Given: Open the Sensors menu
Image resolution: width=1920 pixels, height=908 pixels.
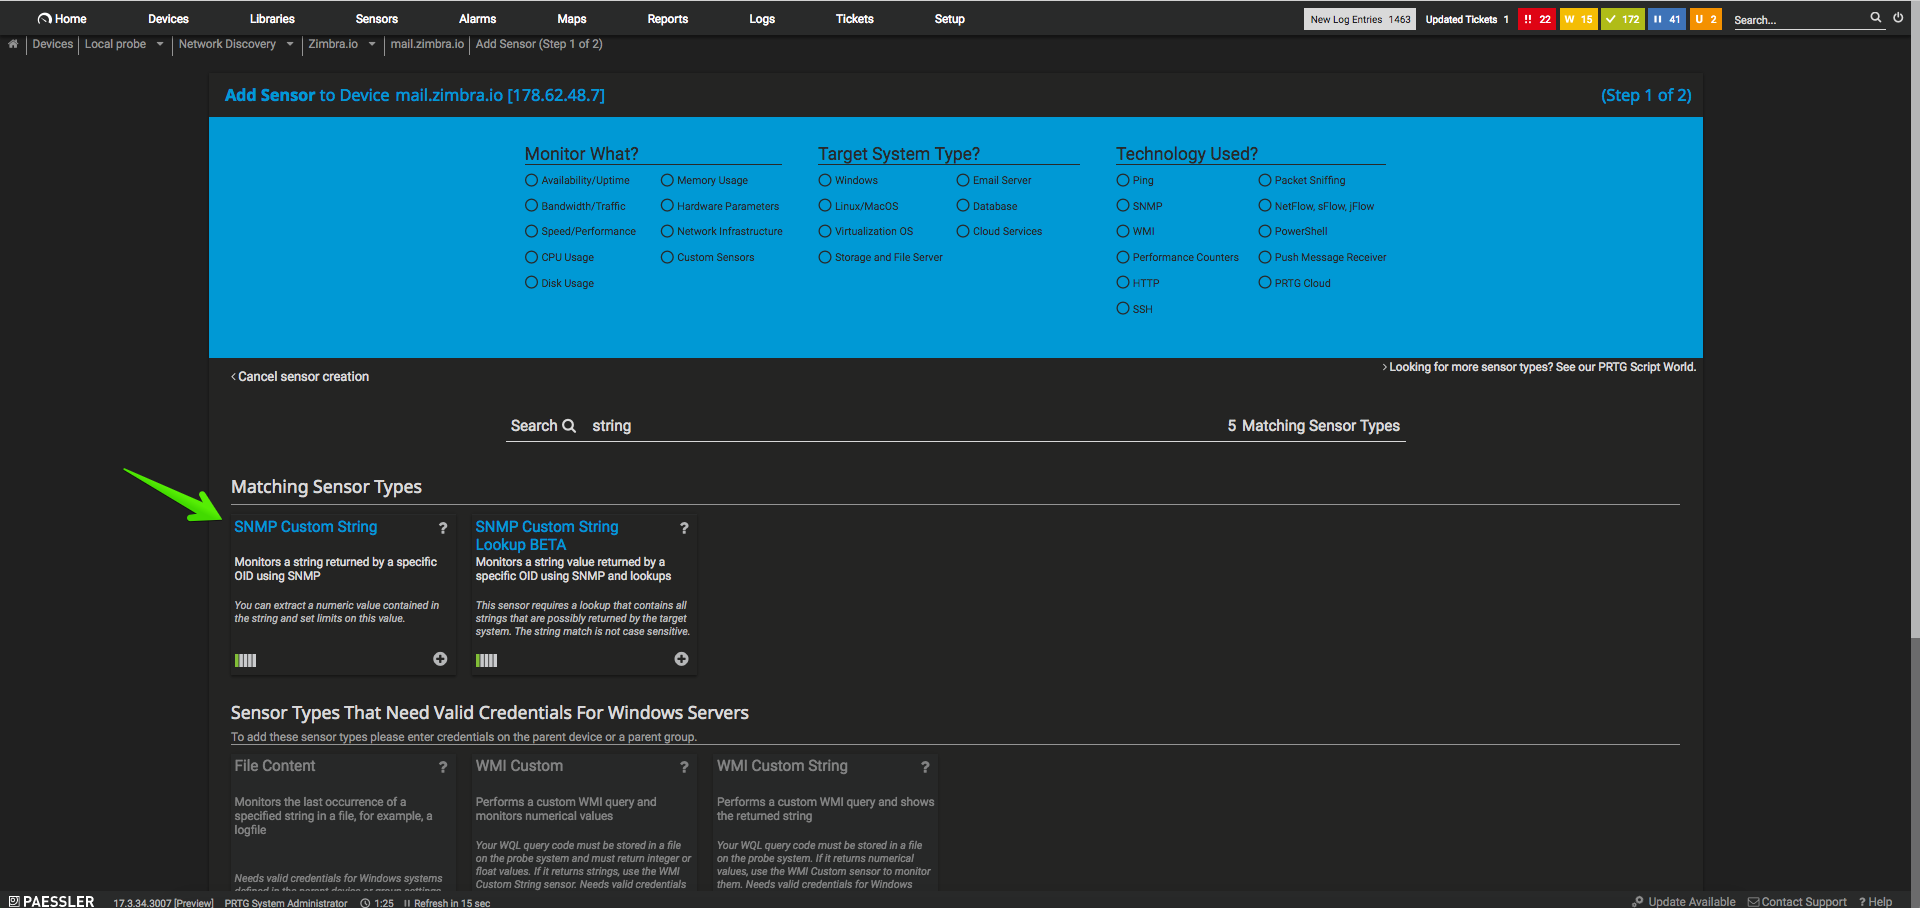Looking at the screenshot, I should click(x=377, y=19).
